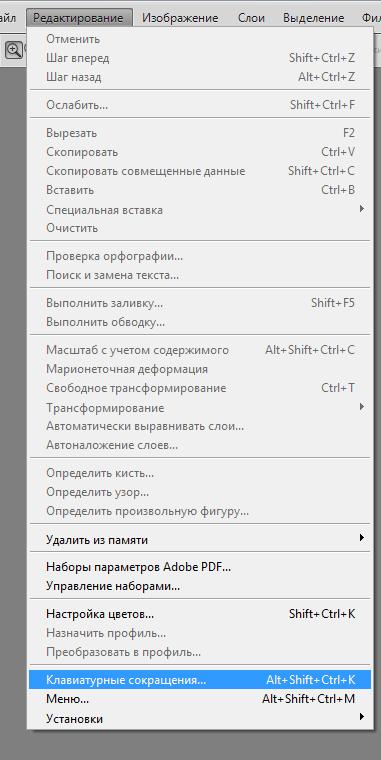Viewport: 381px width, 760px height.
Task: Select Проверка орфографии menu item
Action: (x=200, y=255)
